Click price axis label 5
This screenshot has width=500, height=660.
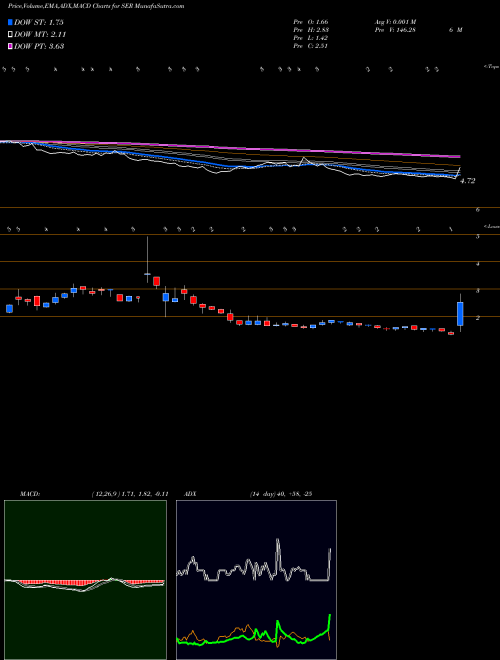478,237
